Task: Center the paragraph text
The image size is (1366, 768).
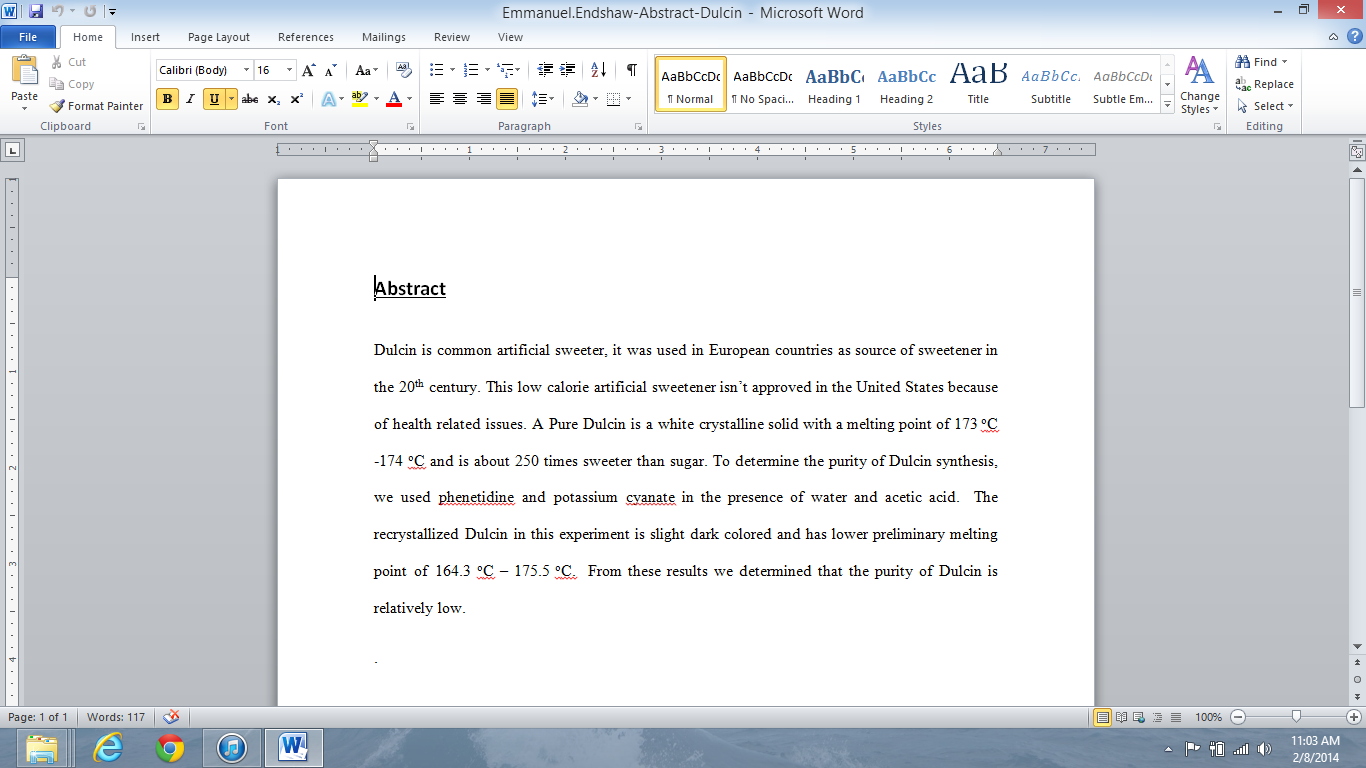Action: [460, 99]
